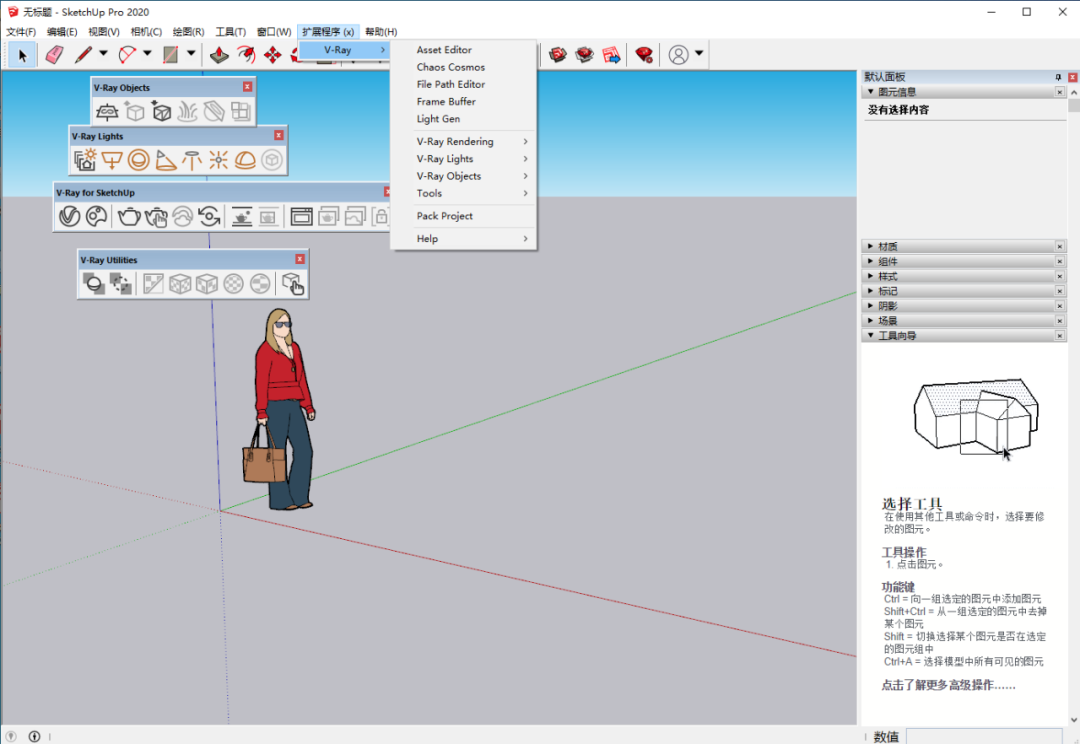Create a V-Ray Dome Light
The width and height of the screenshot is (1080, 744).
(x=245, y=160)
